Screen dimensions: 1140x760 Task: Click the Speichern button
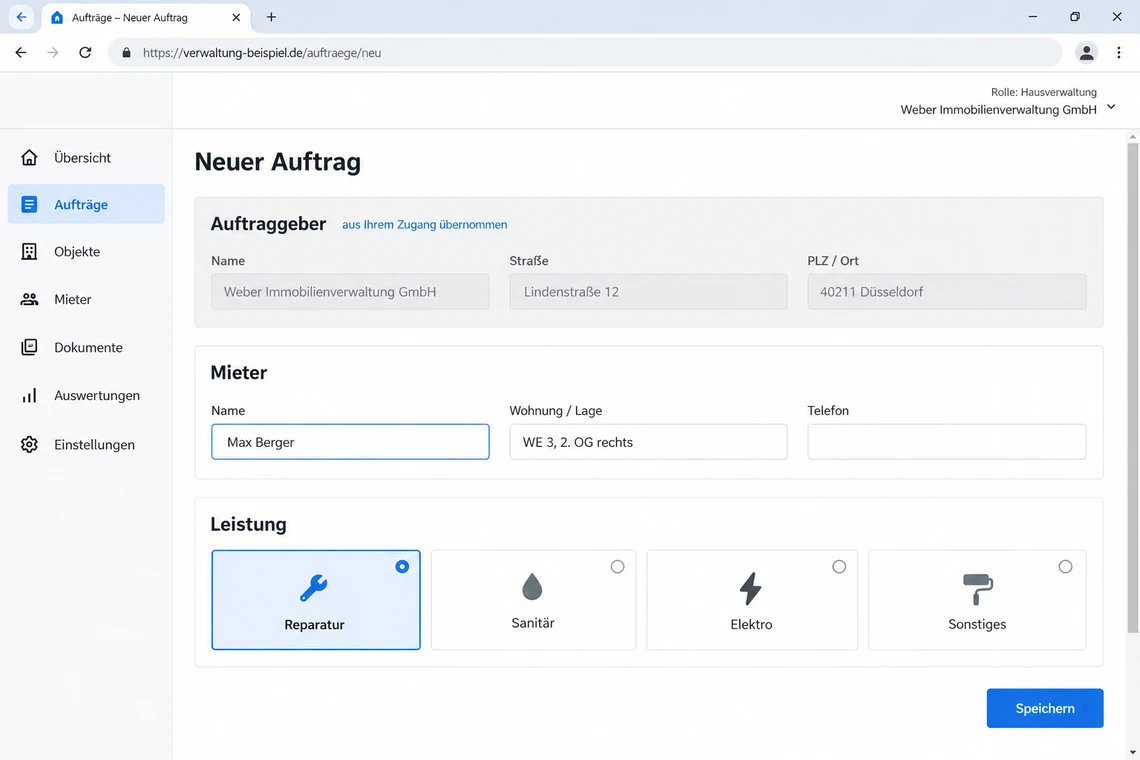(1045, 708)
